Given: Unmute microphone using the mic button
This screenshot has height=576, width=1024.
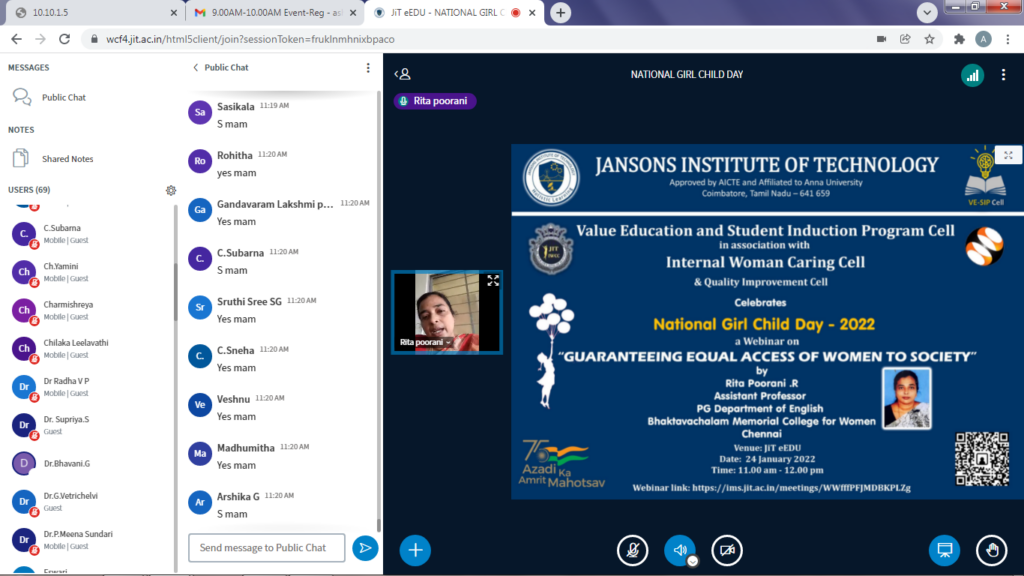Looking at the screenshot, I should coord(632,550).
